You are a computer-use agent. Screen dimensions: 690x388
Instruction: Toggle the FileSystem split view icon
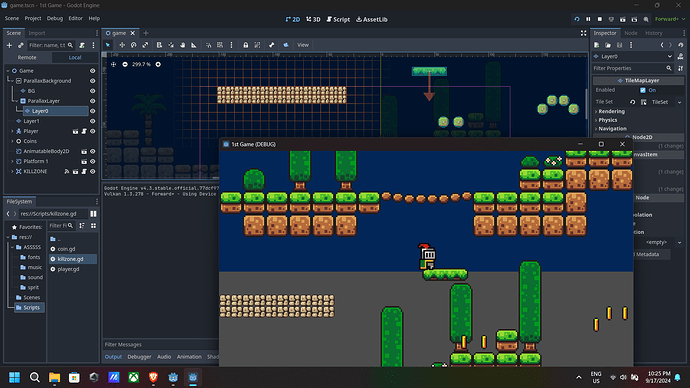pyautogui.click(x=93, y=214)
